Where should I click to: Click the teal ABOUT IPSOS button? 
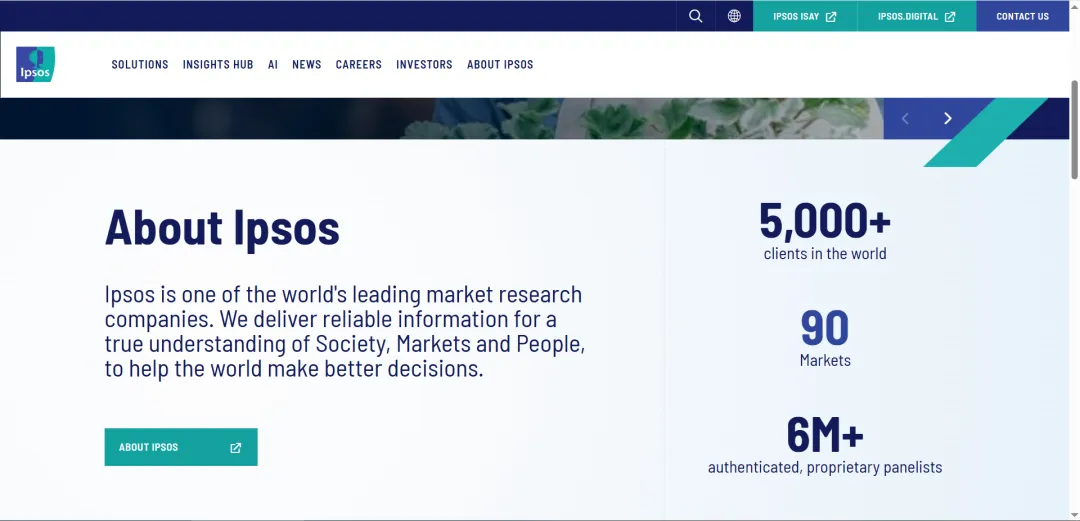point(181,447)
